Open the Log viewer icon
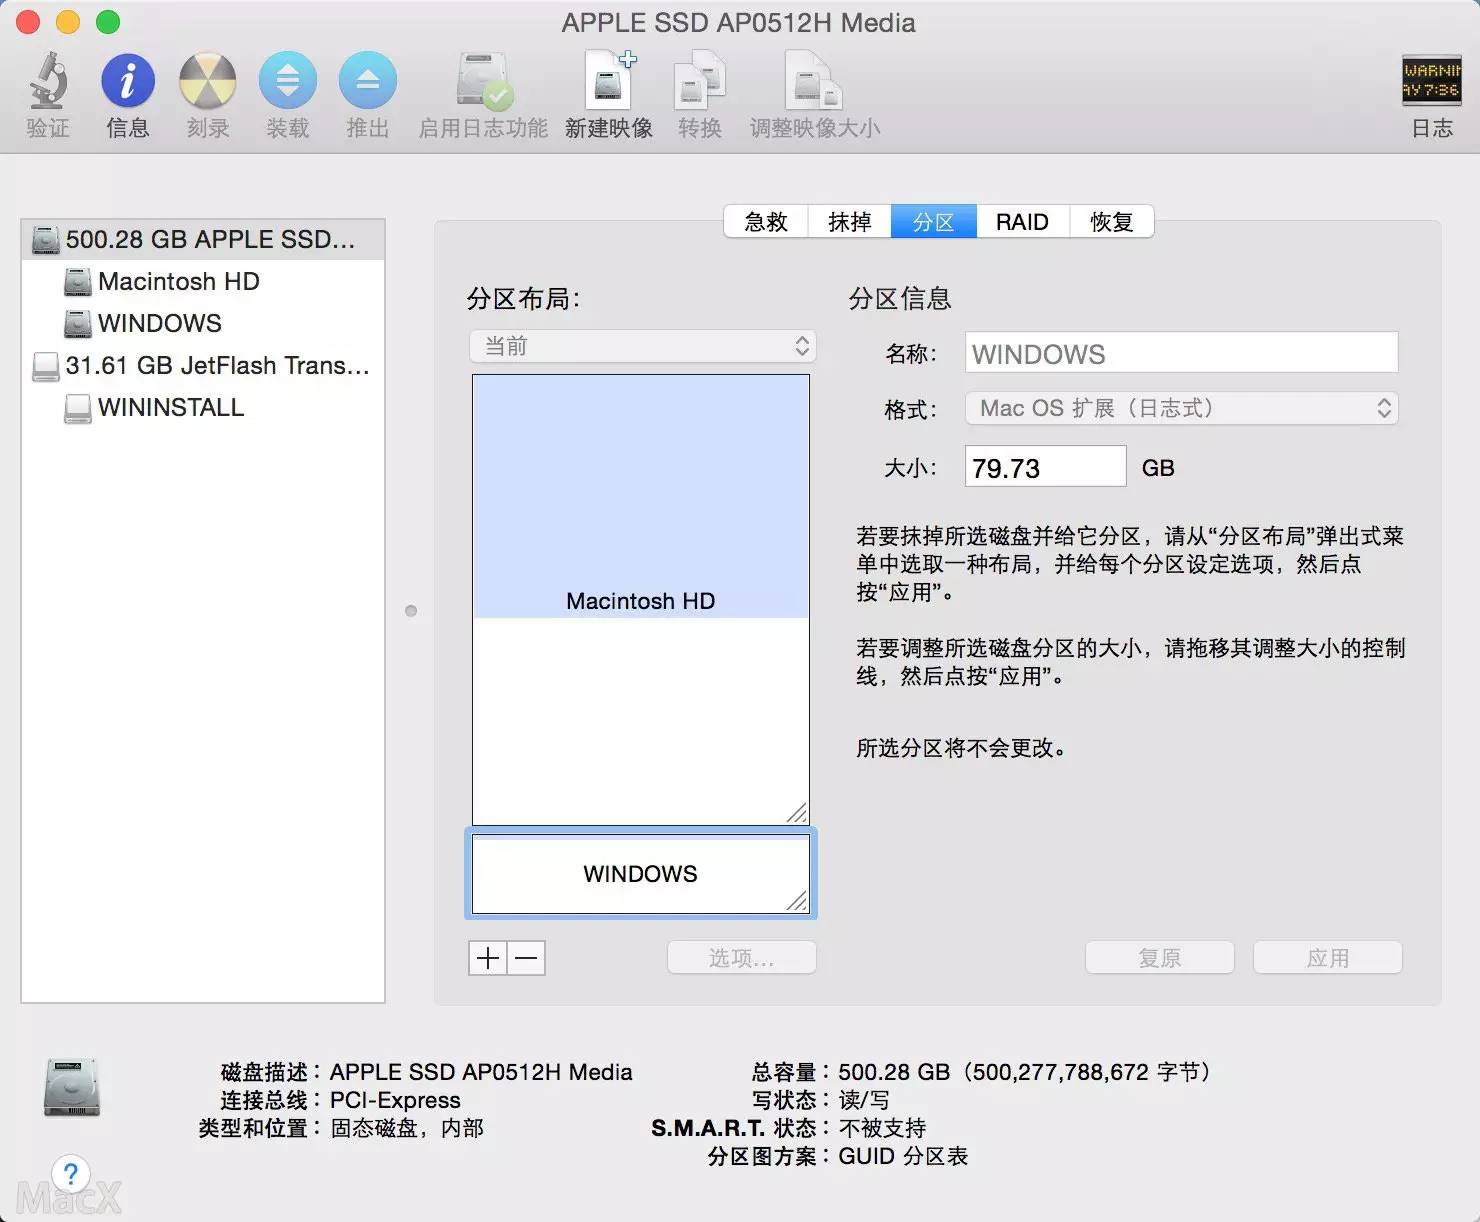 tap(1431, 82)
